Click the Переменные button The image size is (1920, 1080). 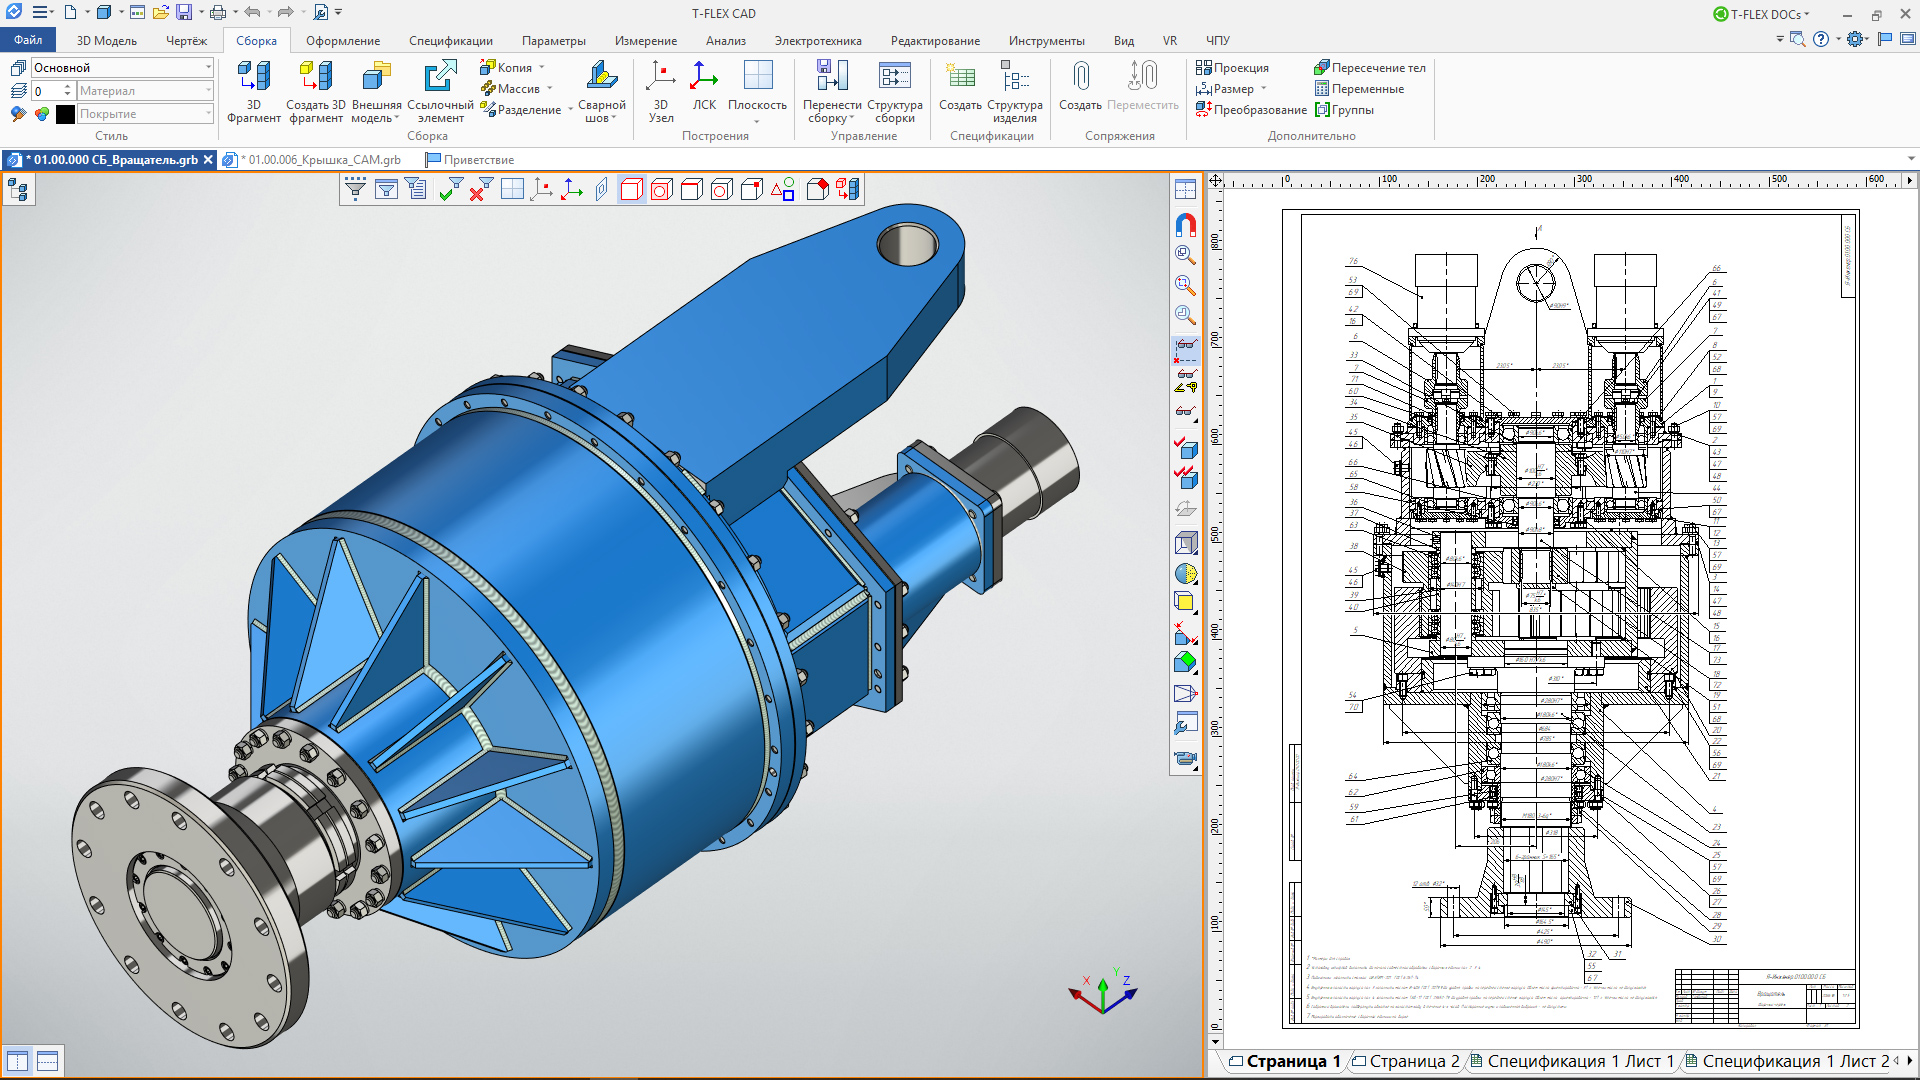pyautogui.click(x=1359, y=89)
